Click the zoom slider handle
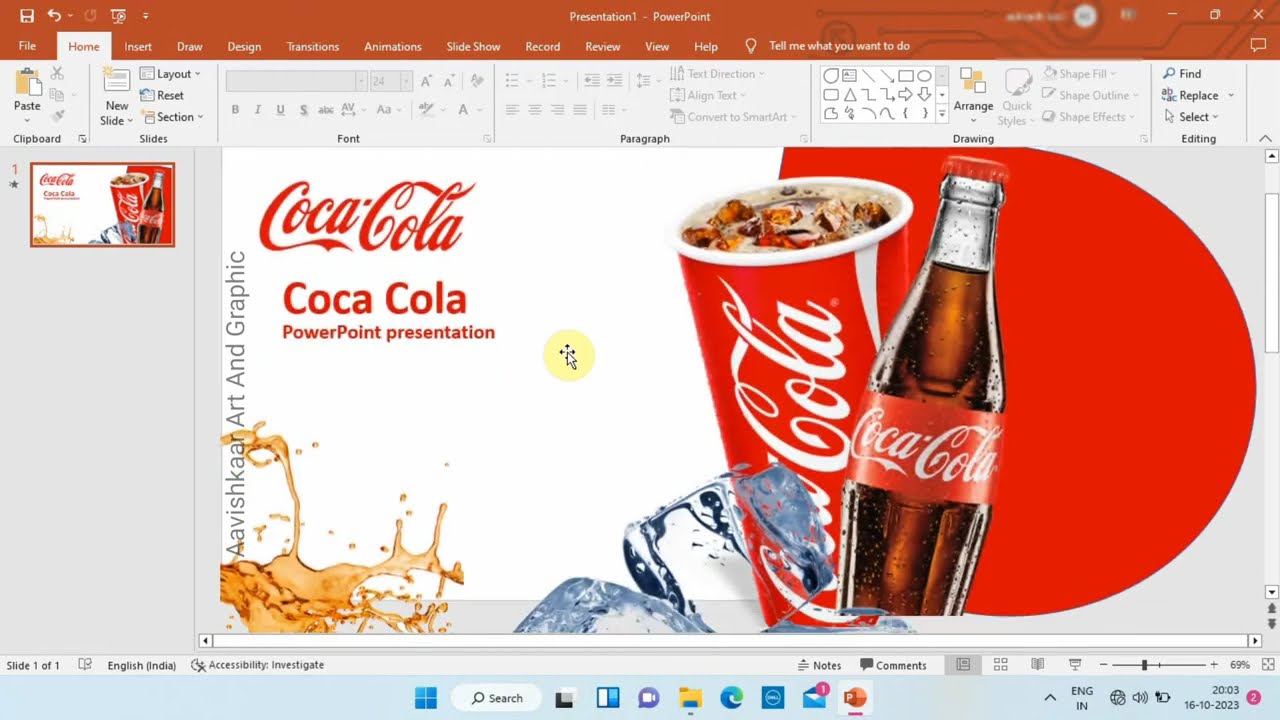Screen dimensions: 1280x720 tap(1144, 665)
